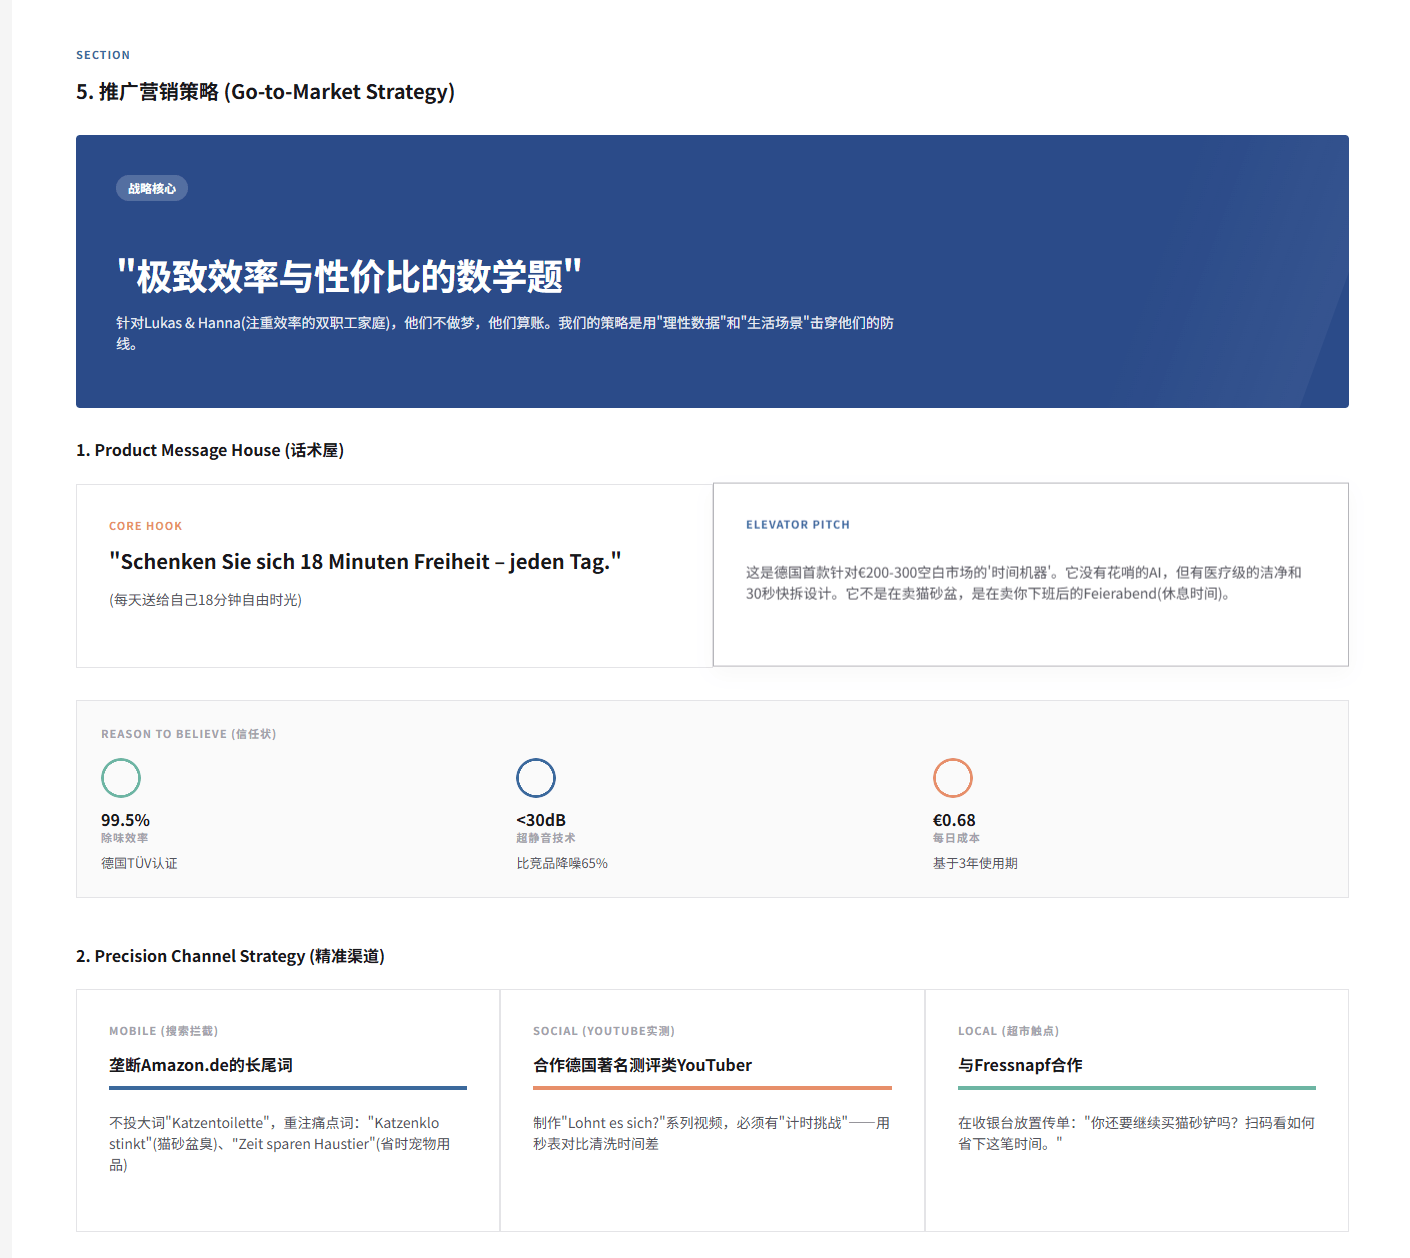
Task: Expand the Precision Channel Strategy section
Action: tap(234, 956)
